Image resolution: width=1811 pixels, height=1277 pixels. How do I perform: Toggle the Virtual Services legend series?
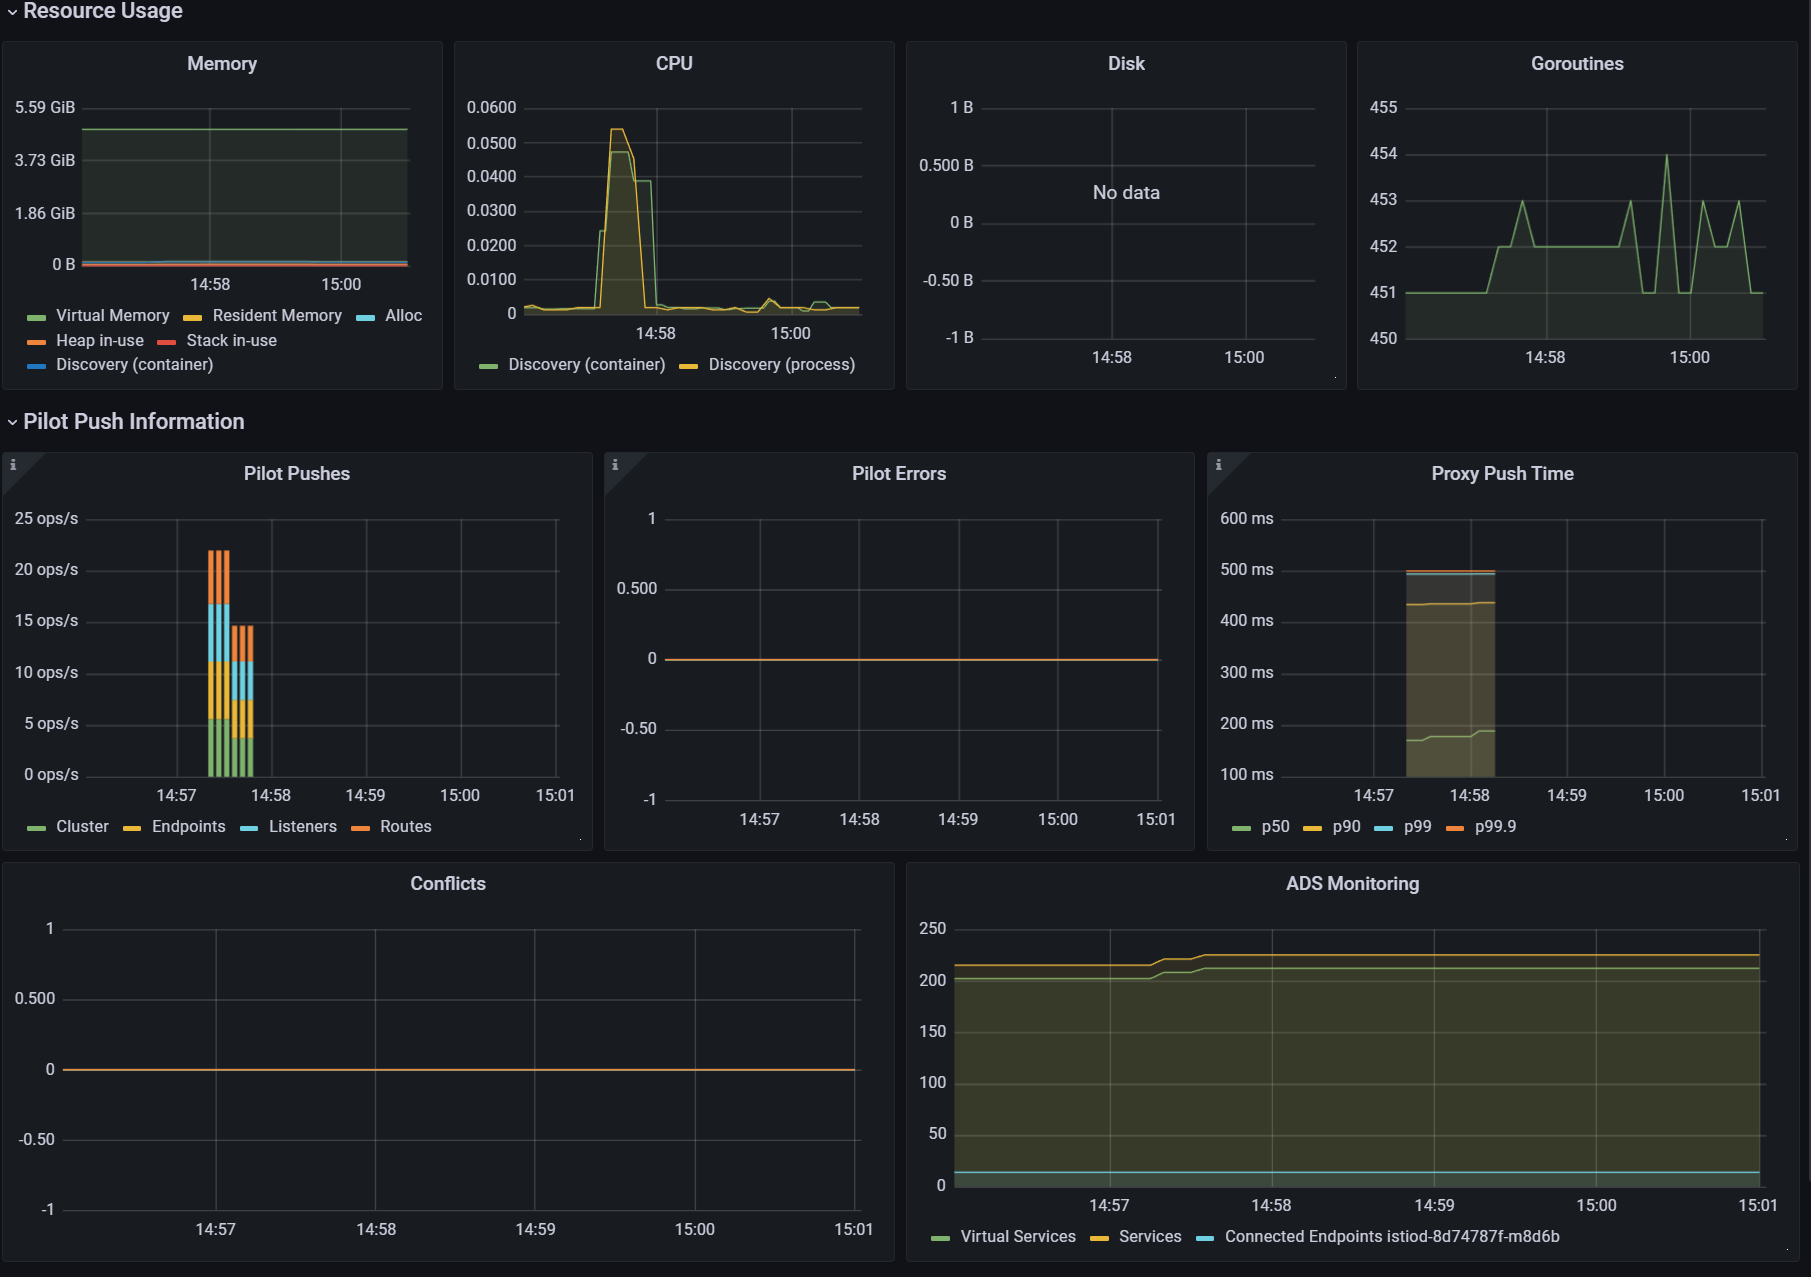(1018, 1237)
